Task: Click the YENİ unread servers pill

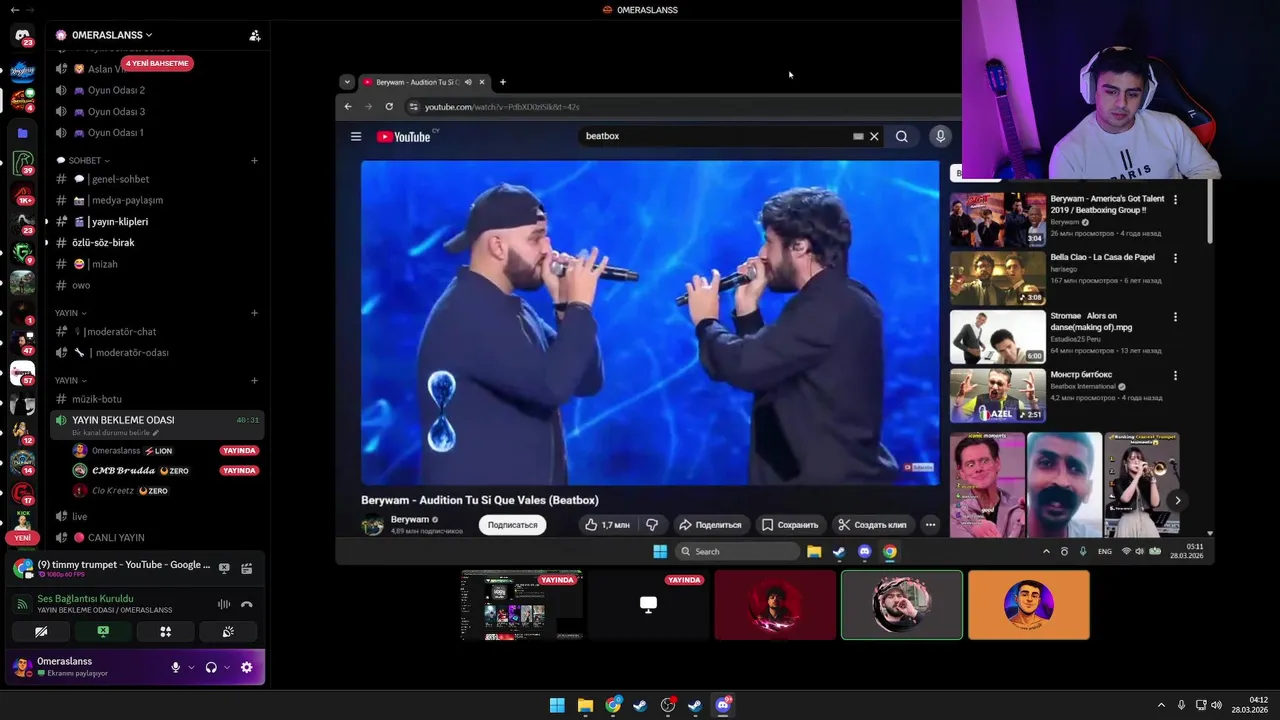Action: [x=22, y=537]
